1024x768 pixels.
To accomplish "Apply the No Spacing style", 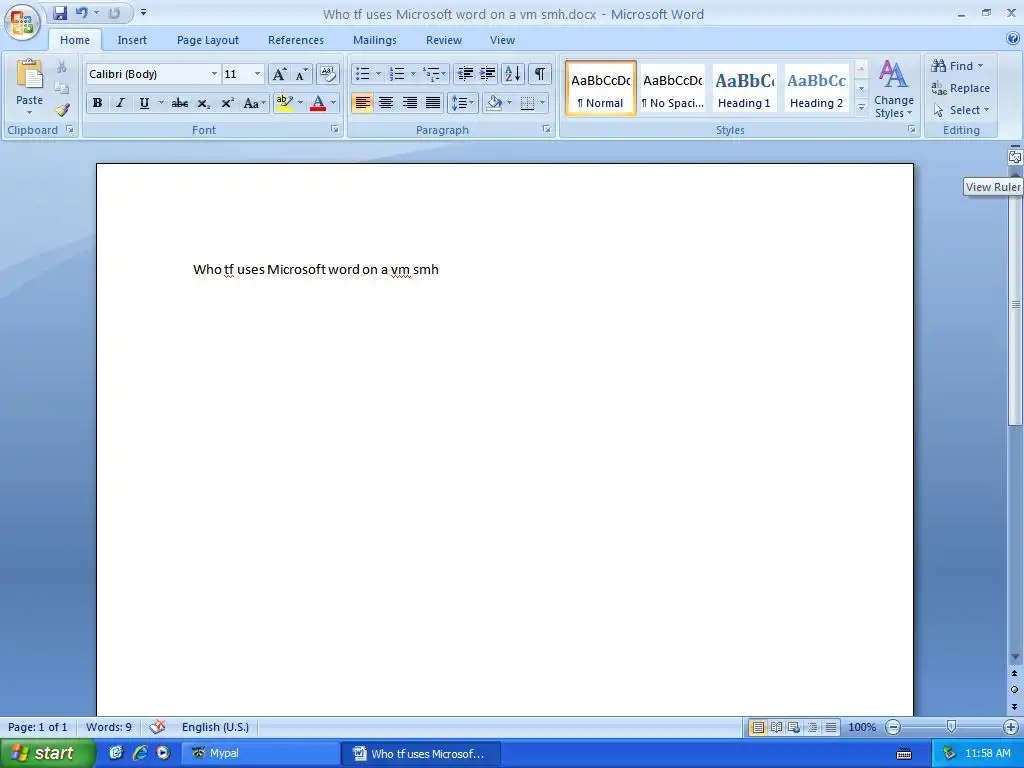I will (673, 89).
